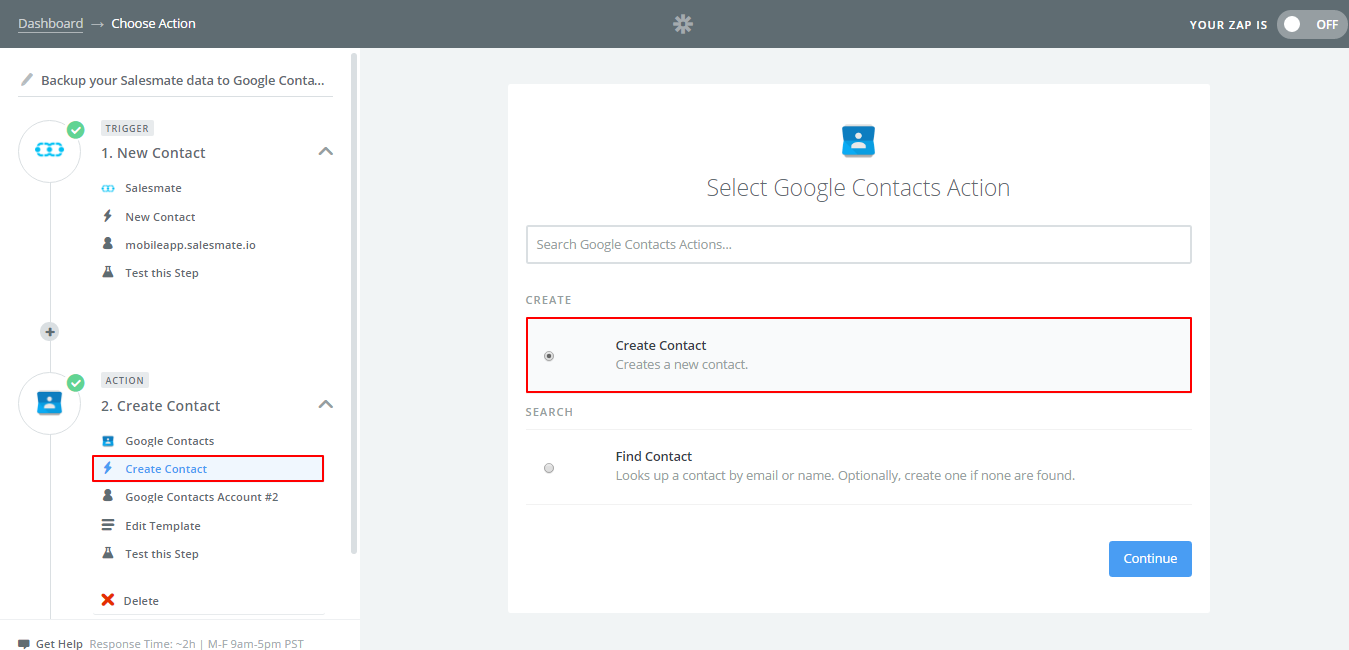Open the Edit Template step
The height and width of the screenshot is (650, 1349).
coord(163,526)
